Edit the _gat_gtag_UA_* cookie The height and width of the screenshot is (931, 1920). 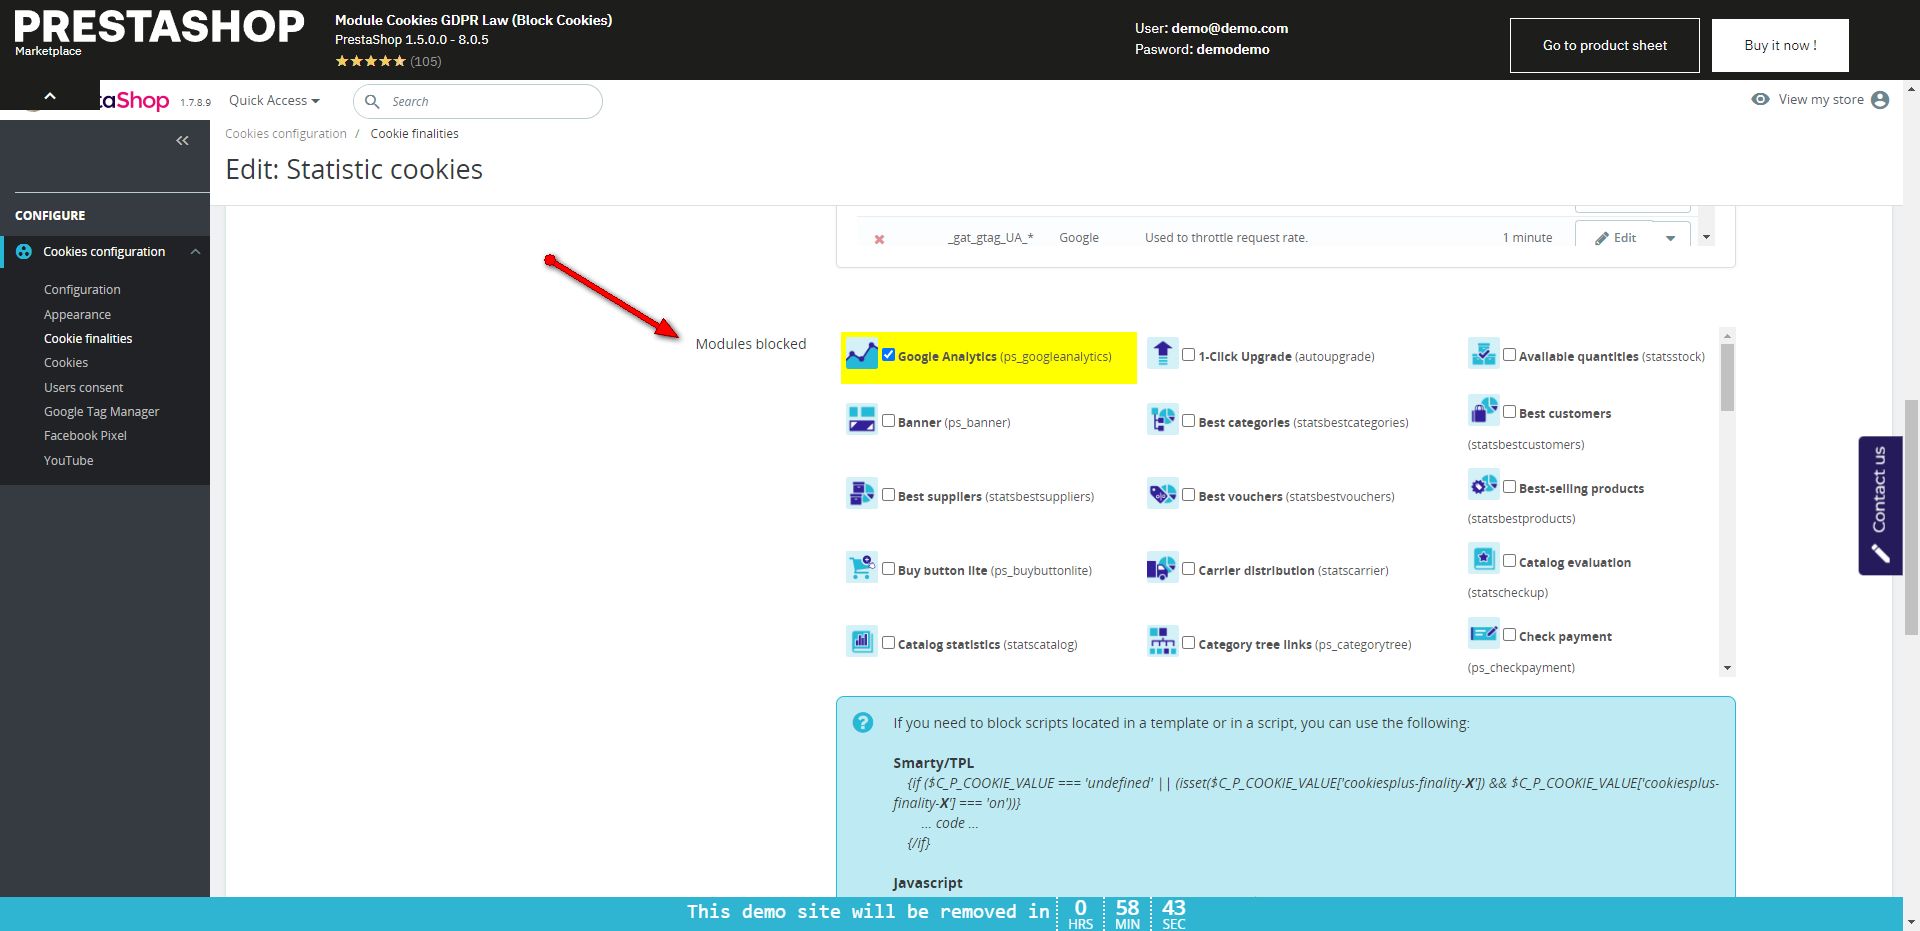1615,238
